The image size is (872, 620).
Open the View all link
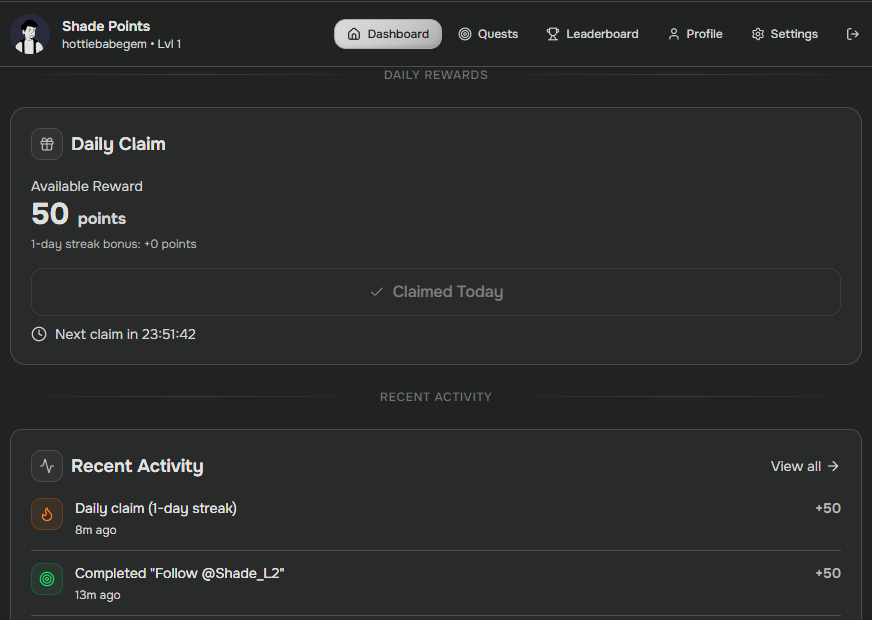click(804, 466)
